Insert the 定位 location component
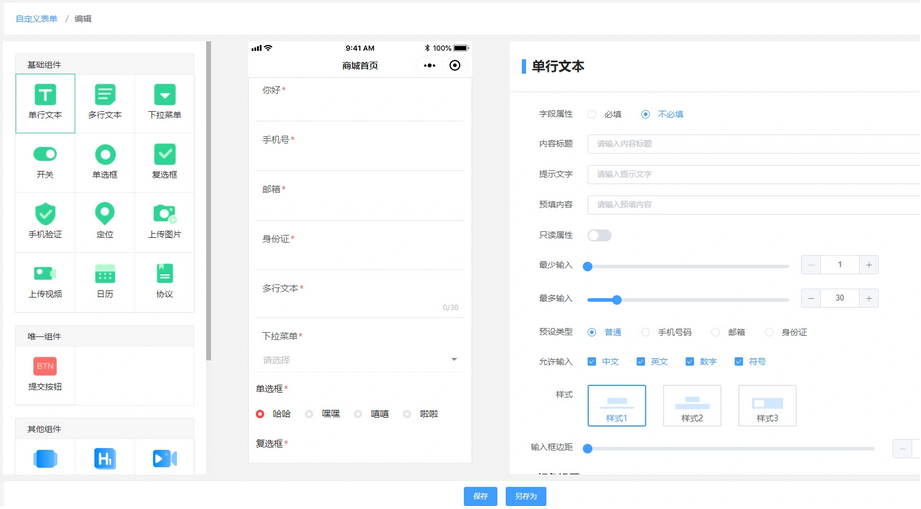 point(105,214)
